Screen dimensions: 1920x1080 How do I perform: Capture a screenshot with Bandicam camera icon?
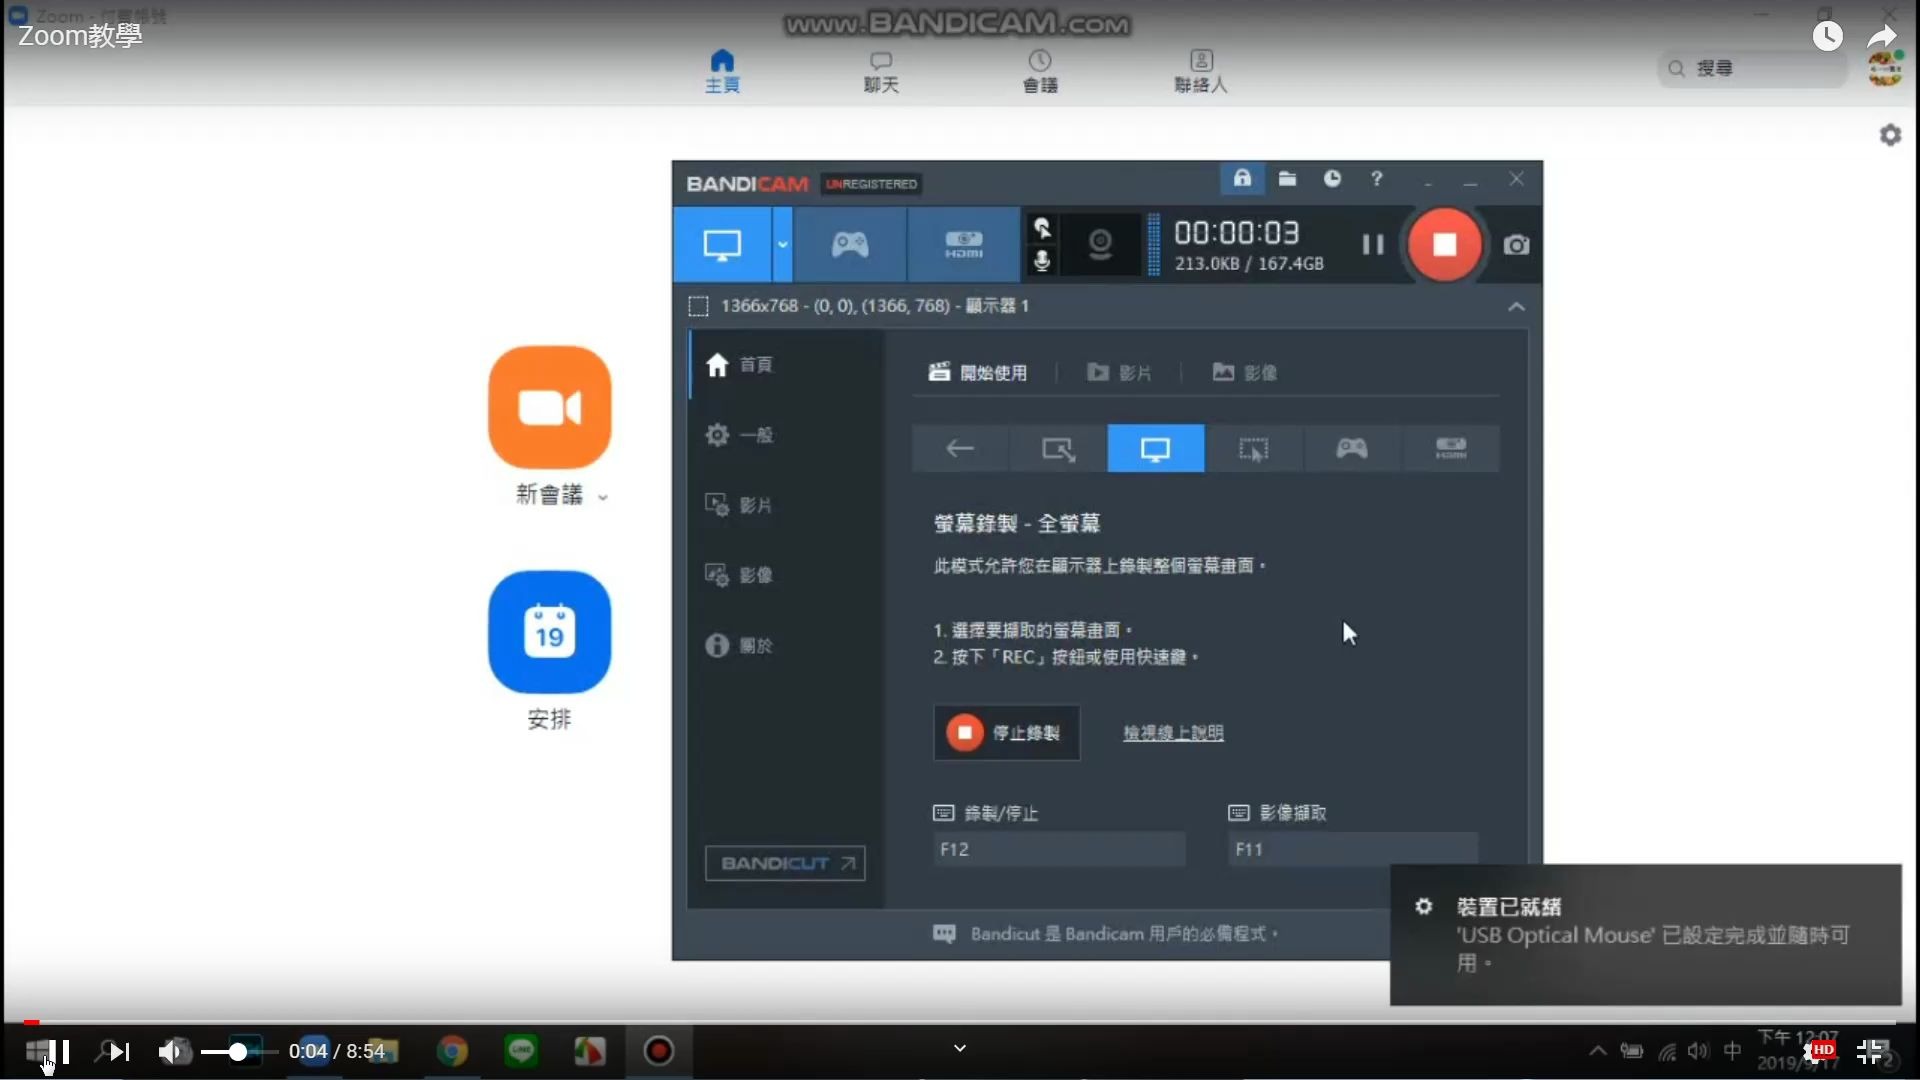[x=1516, y=245]
